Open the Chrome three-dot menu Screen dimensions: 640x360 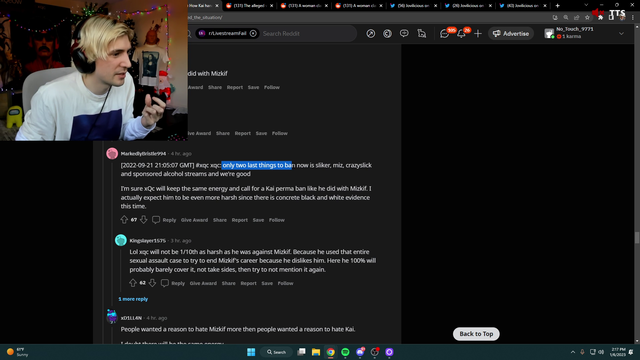[x=633, y=18]
